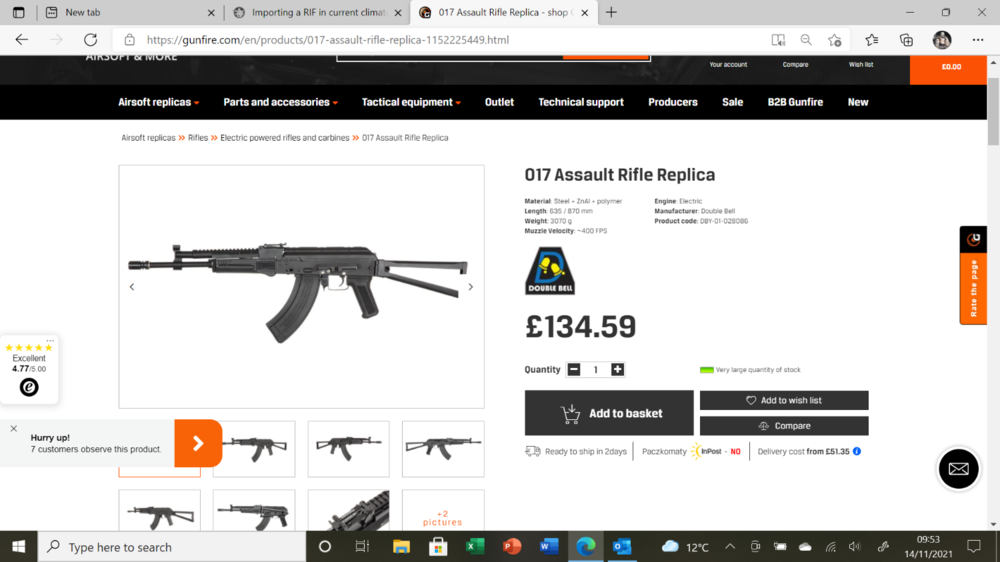Expand Parts and accessories dropdown
This screenshot has width=1000, height=562.
pyautogui.click(x=280, y=102)
